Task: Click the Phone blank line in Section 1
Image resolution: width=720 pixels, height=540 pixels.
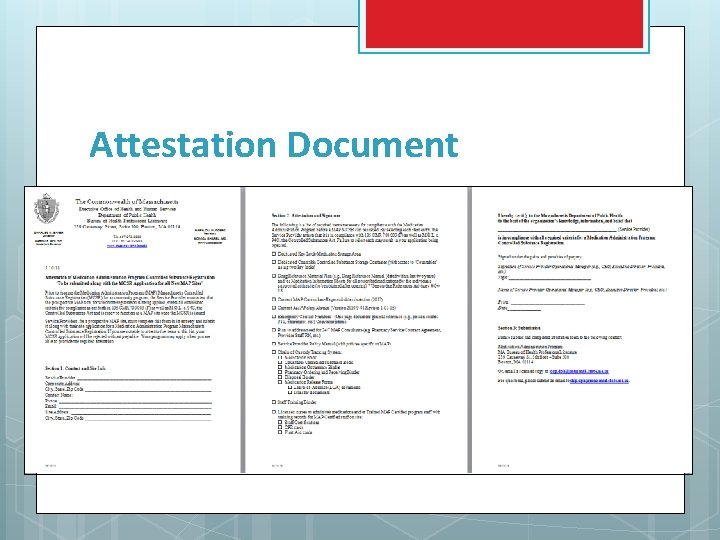Action: [135, 402]
